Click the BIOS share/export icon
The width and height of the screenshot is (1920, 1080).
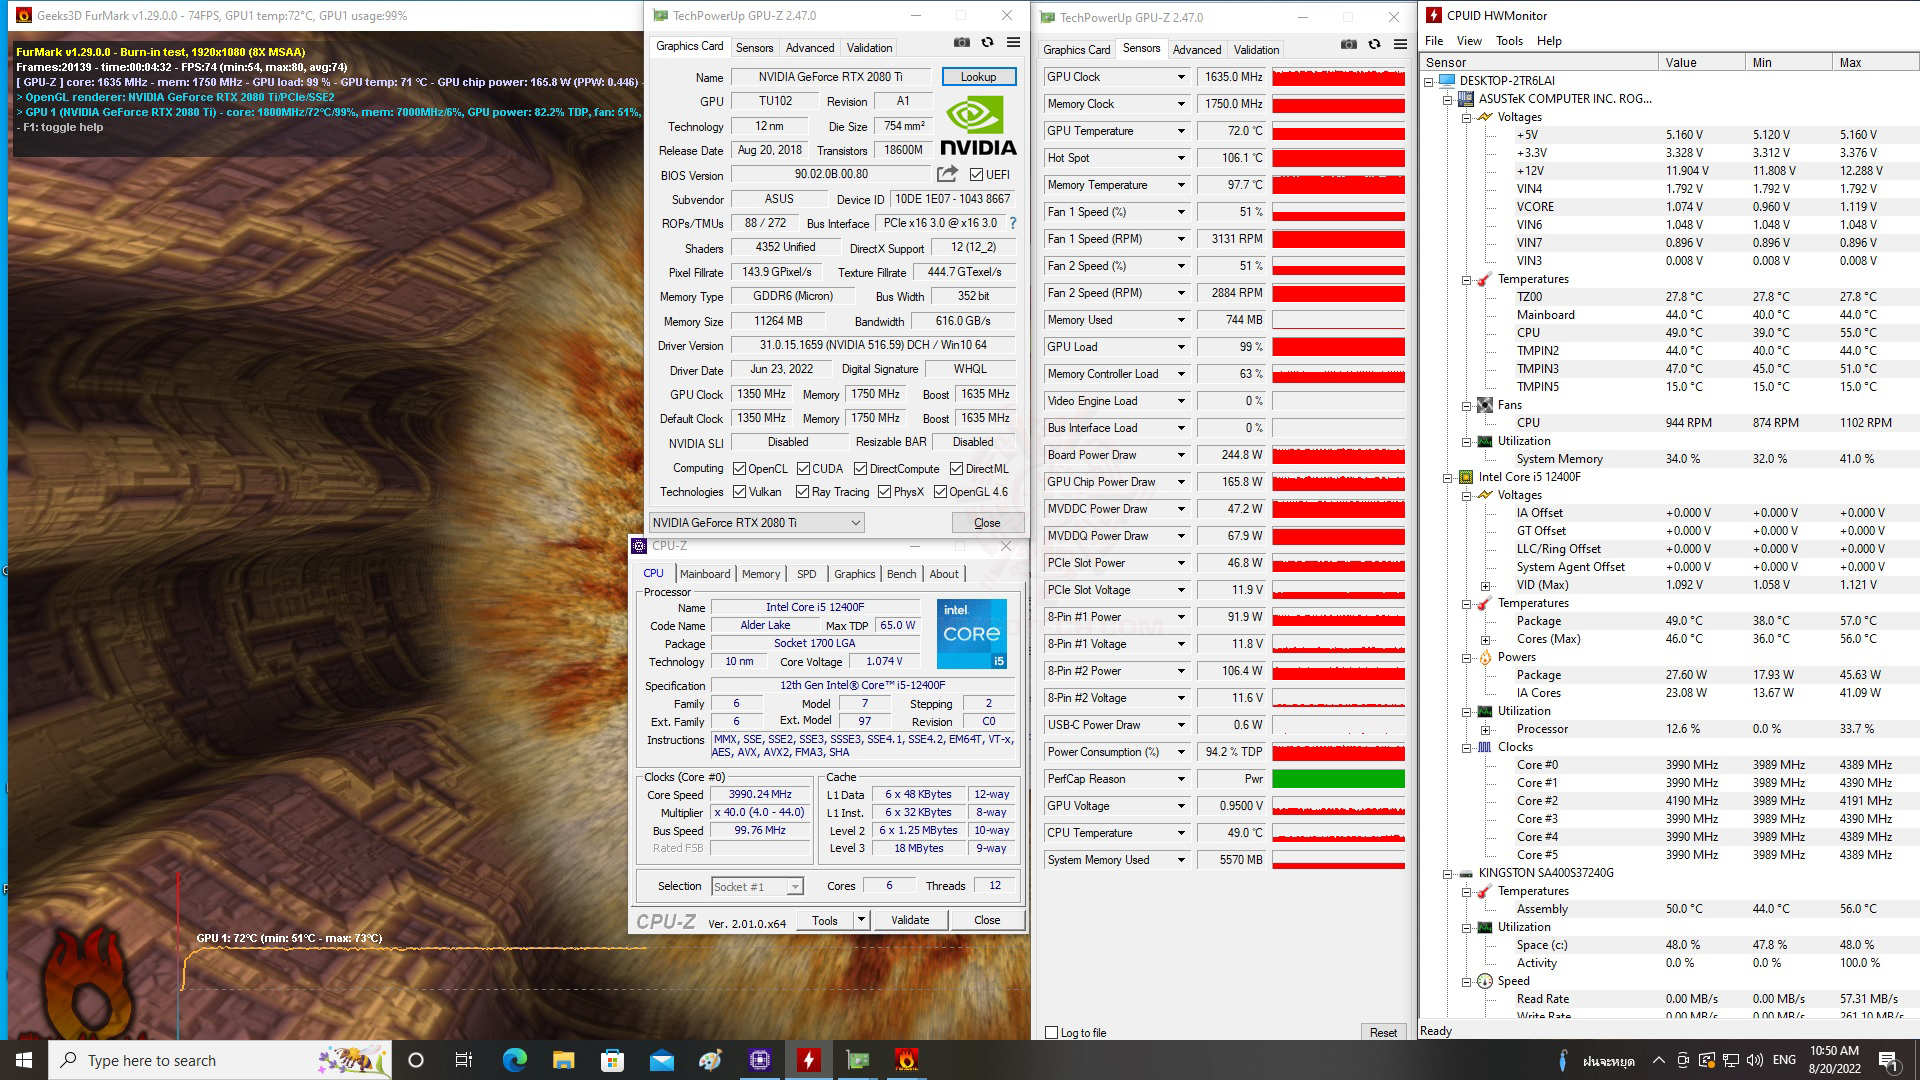946,174
